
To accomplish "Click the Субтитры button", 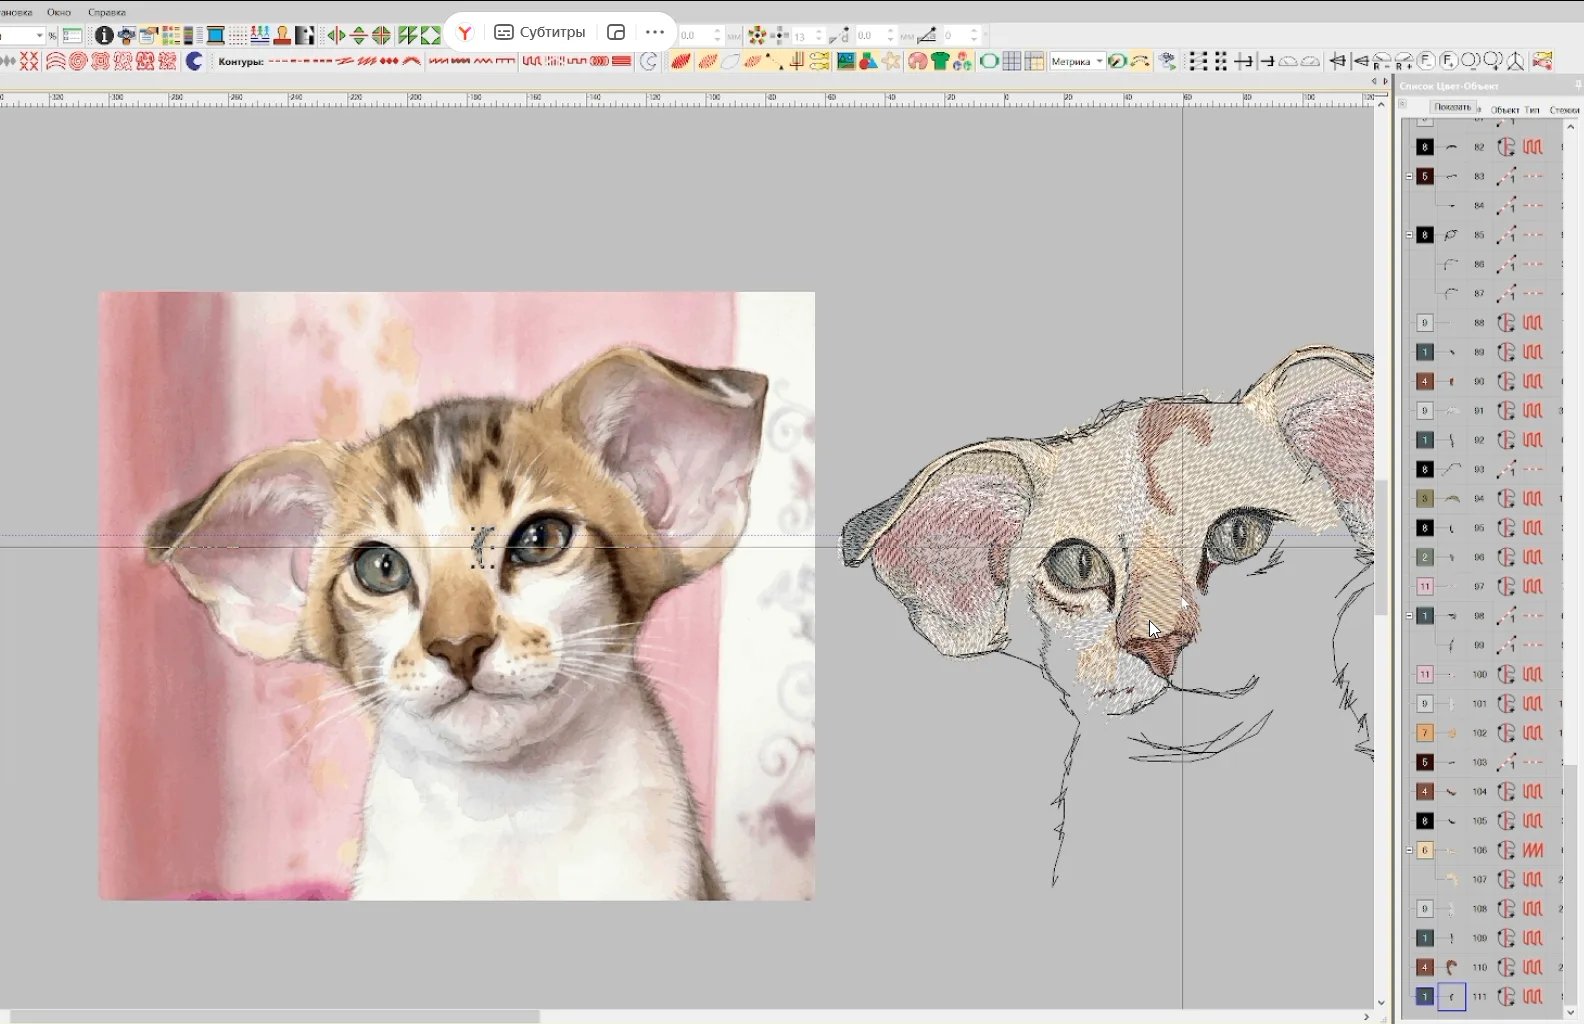I will coord(540,32).
